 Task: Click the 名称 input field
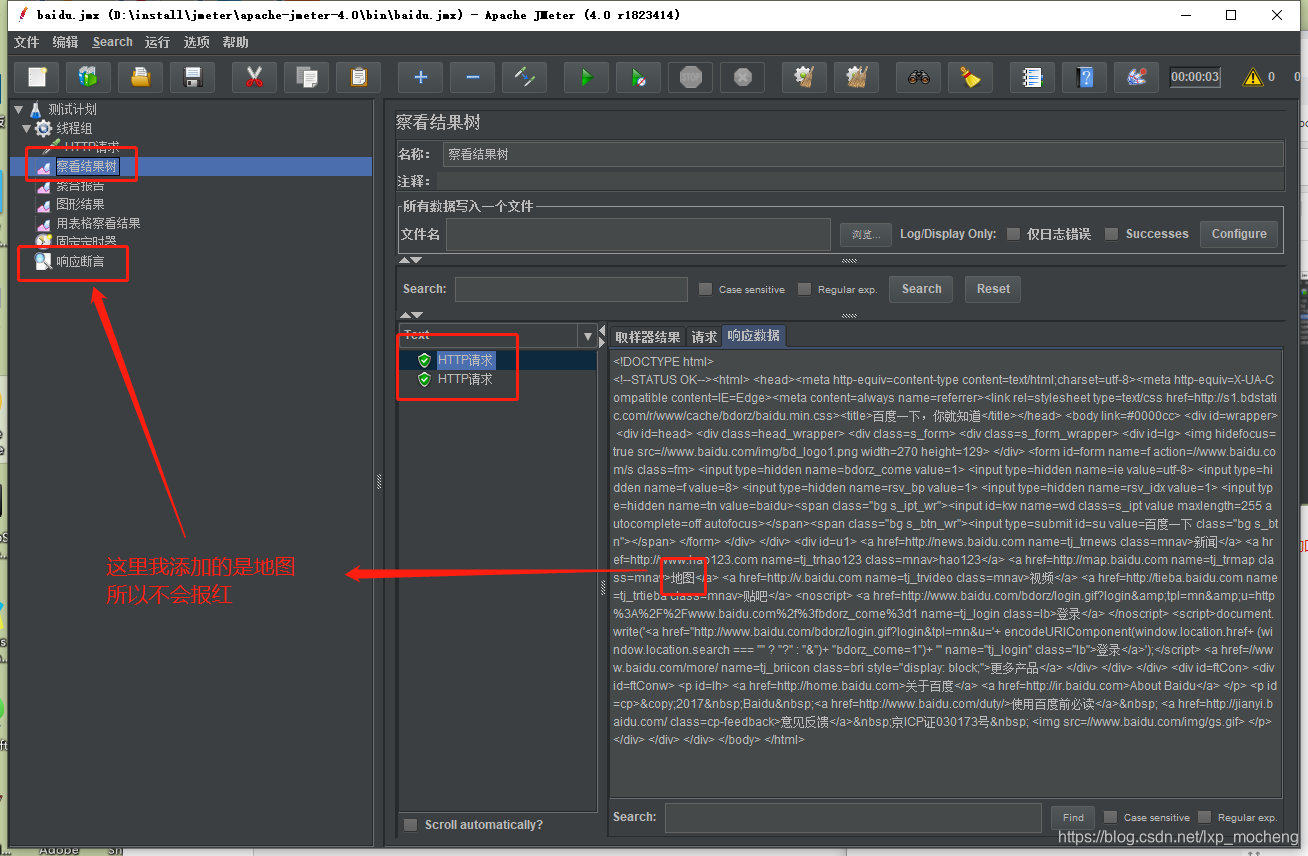pyautogui.click(x=863, y=154)
